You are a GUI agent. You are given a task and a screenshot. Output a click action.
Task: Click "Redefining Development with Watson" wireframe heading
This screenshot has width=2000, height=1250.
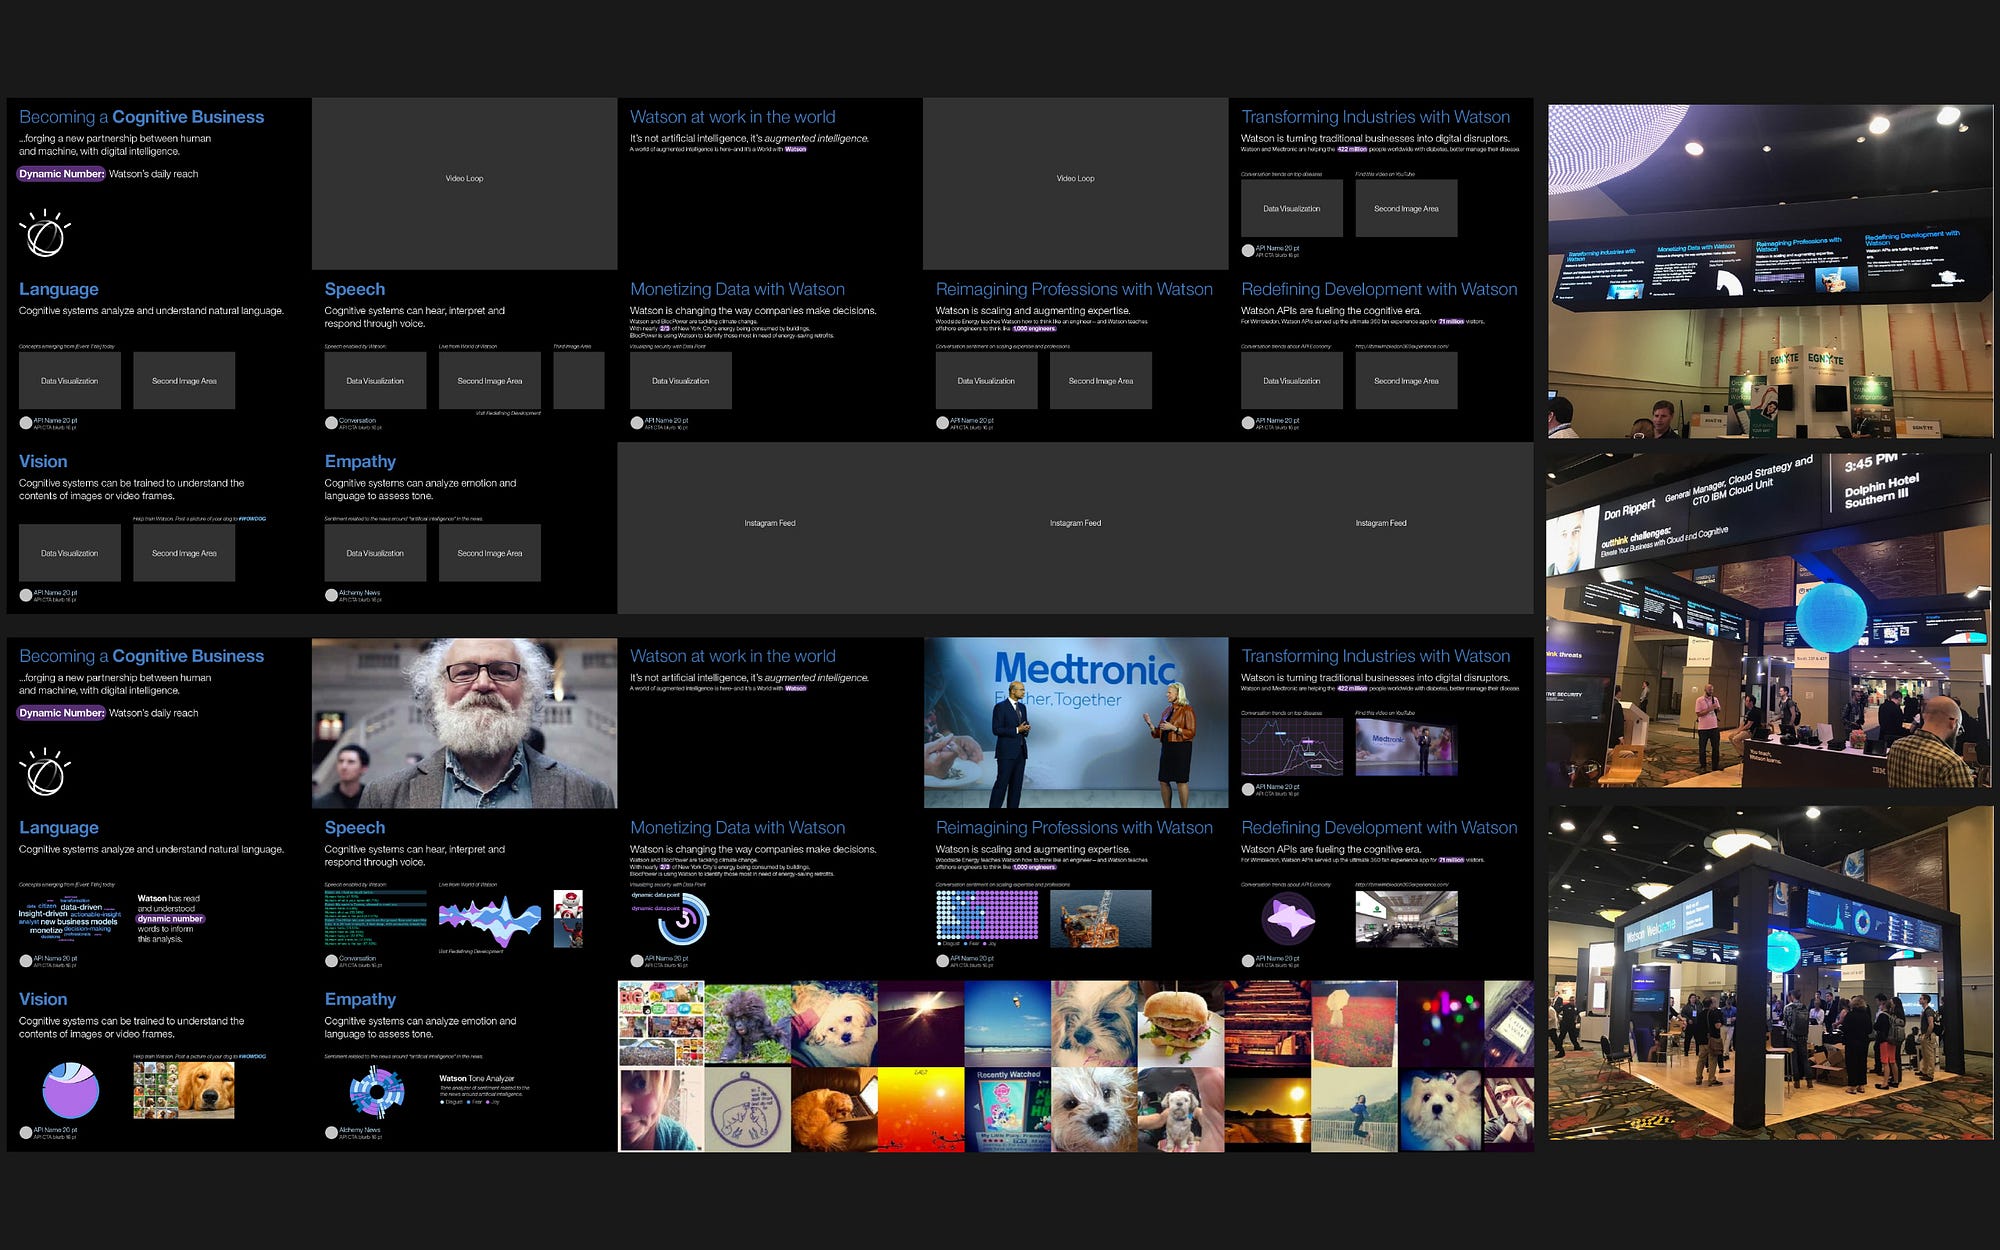point(1379,289)
